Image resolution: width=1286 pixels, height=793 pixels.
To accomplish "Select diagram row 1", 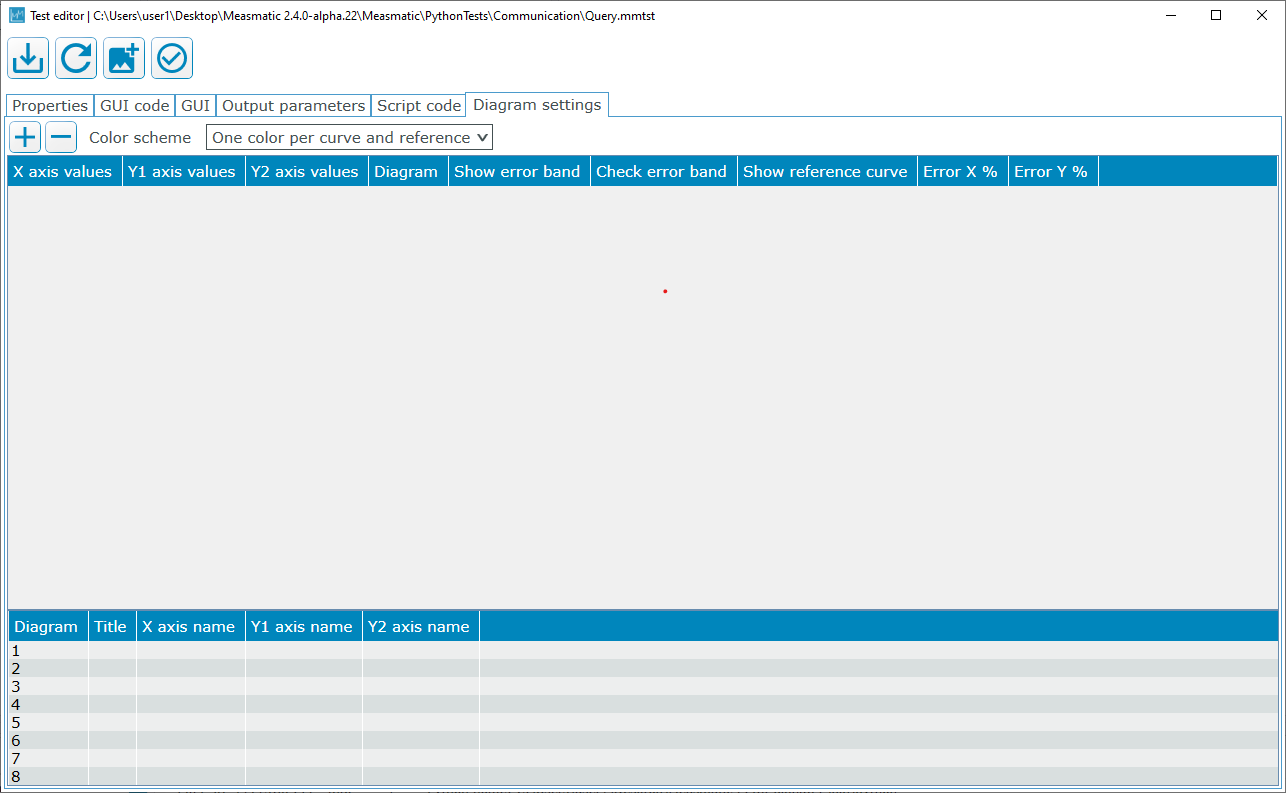I will 643,650.
